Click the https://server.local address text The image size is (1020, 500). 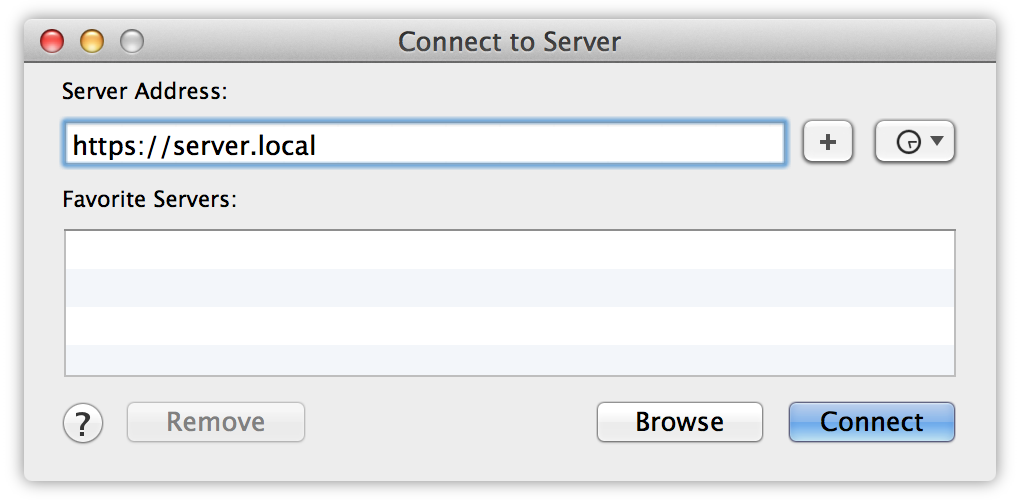[x=194, y=145]
